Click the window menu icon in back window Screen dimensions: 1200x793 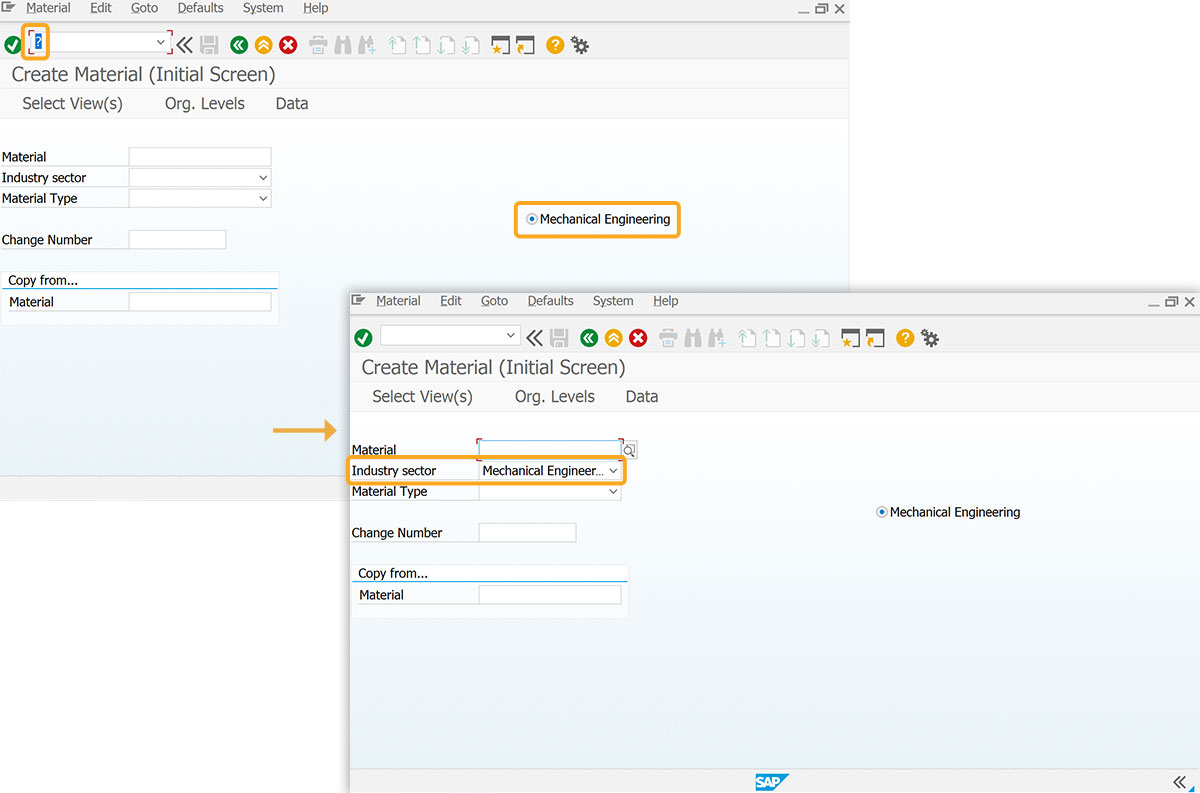click(9, 8)
